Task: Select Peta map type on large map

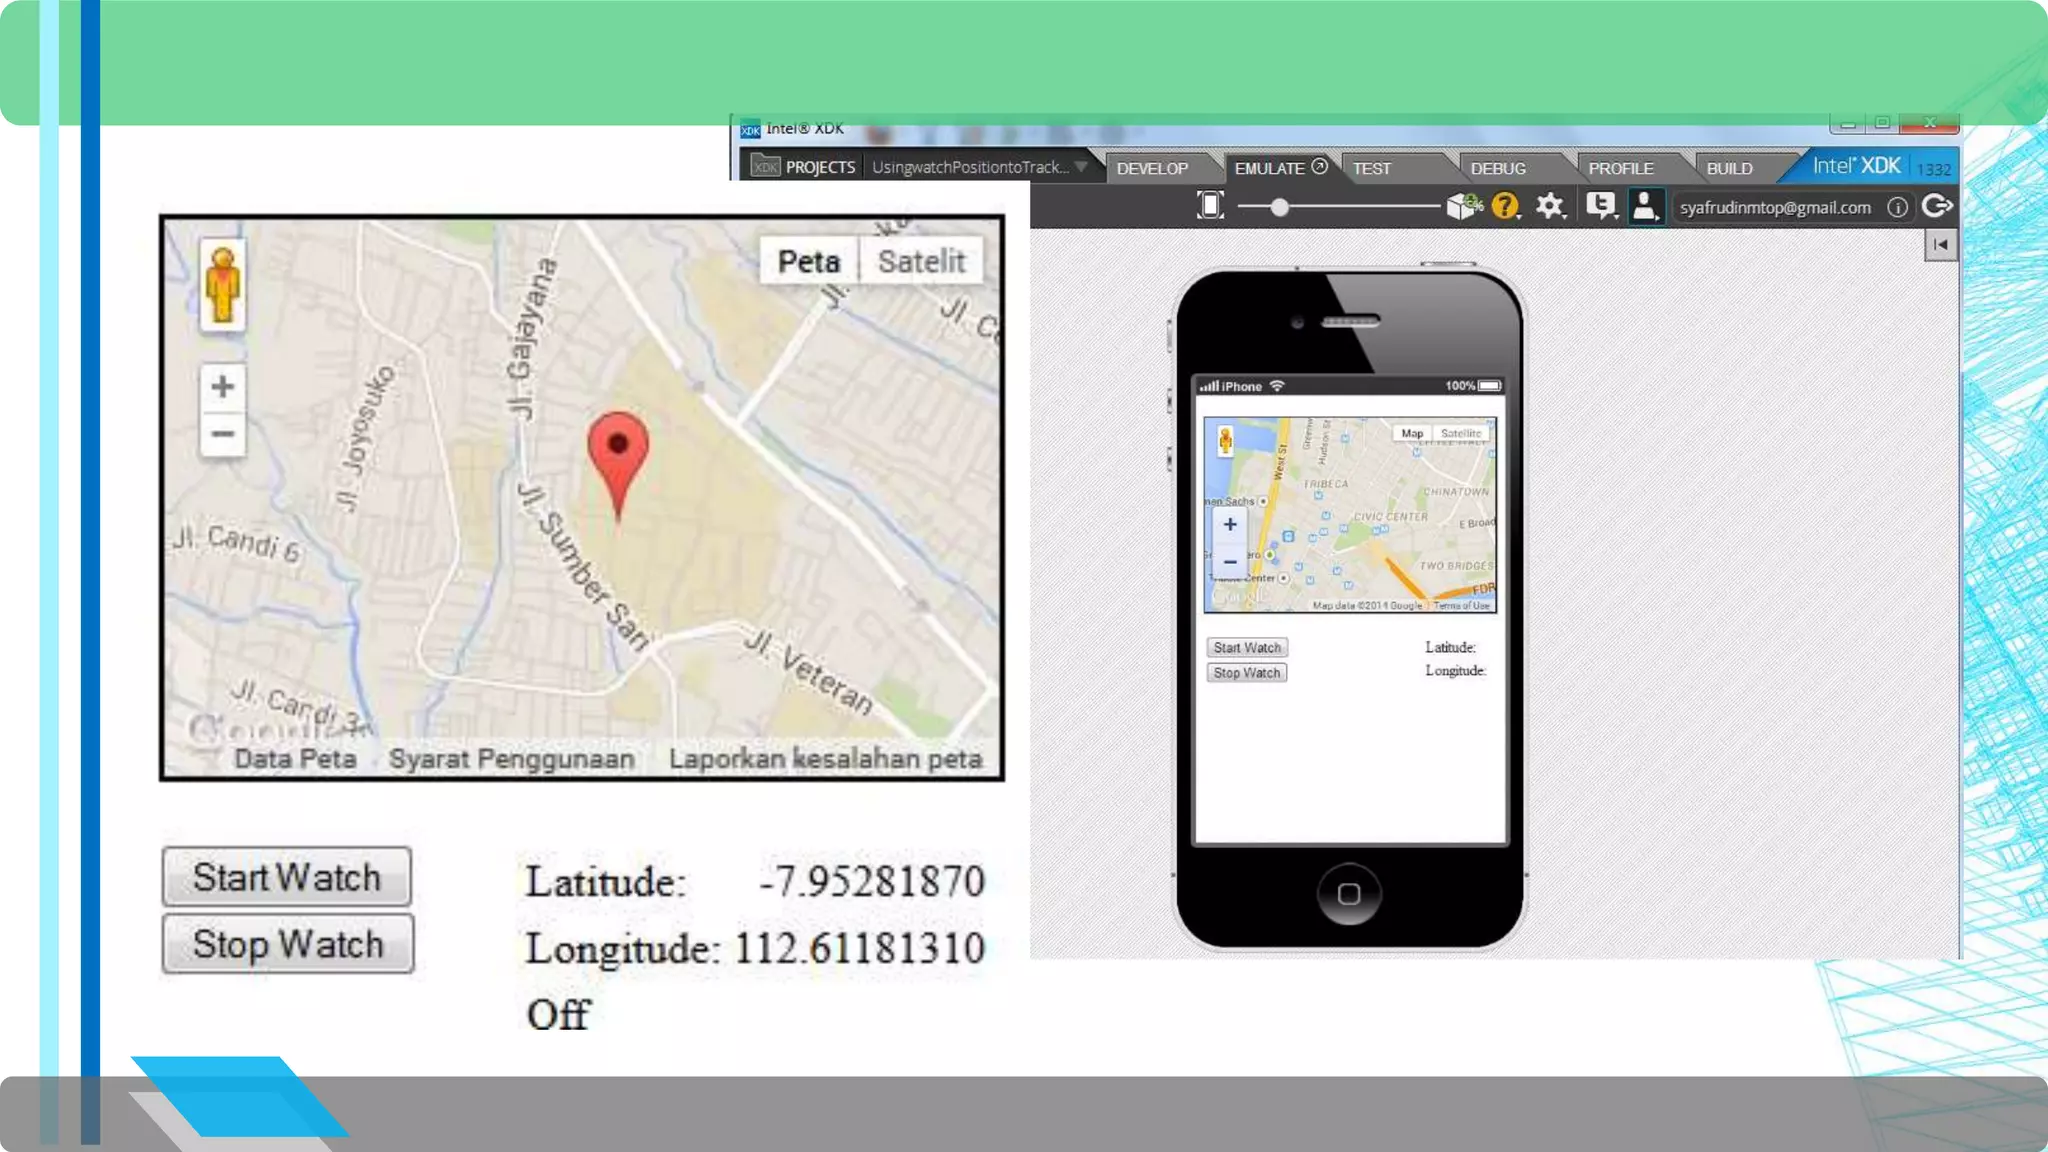Action: point(808,262)
